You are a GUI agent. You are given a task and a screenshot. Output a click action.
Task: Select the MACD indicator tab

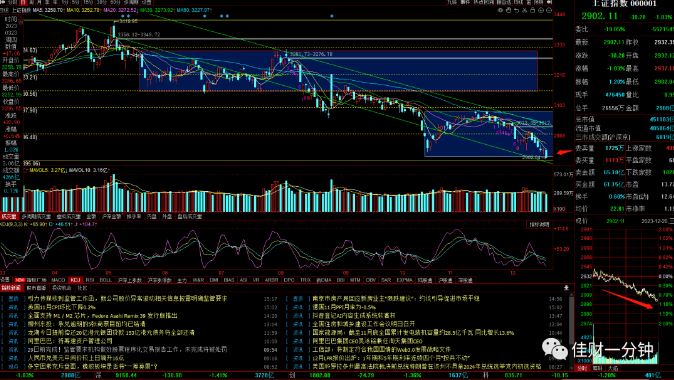58,280
